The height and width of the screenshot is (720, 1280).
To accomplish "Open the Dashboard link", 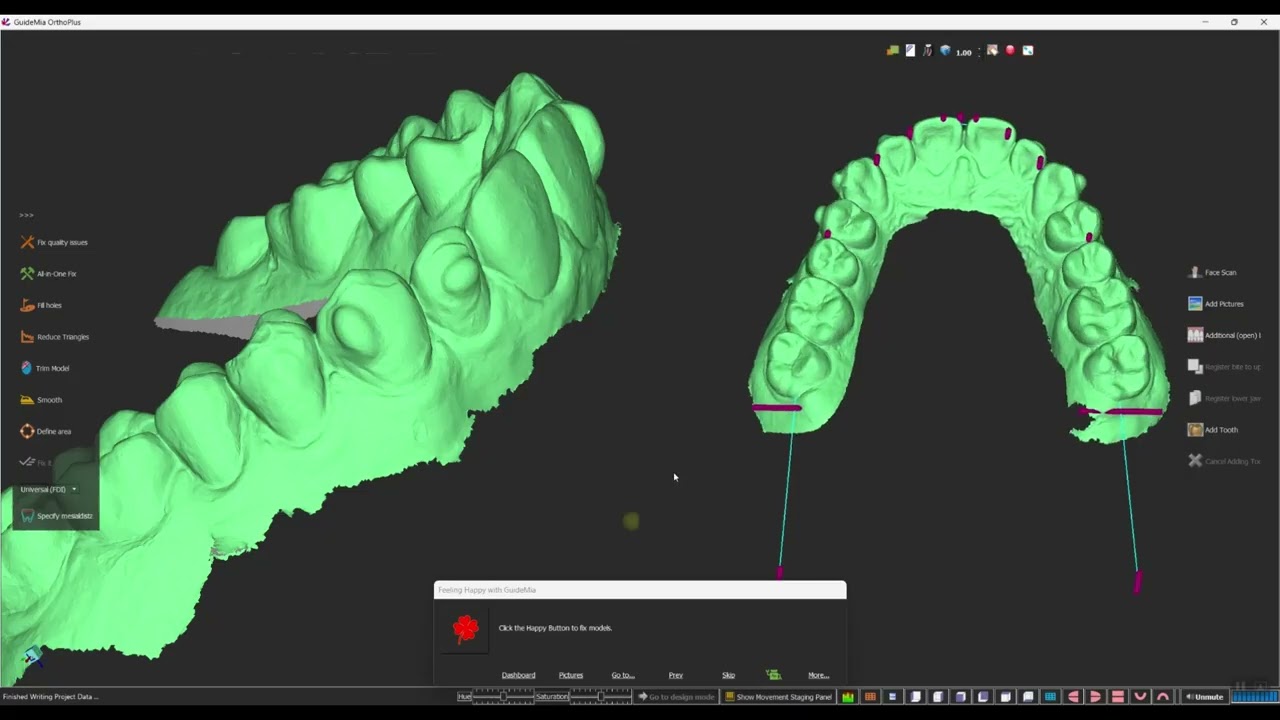I will 518,675.
